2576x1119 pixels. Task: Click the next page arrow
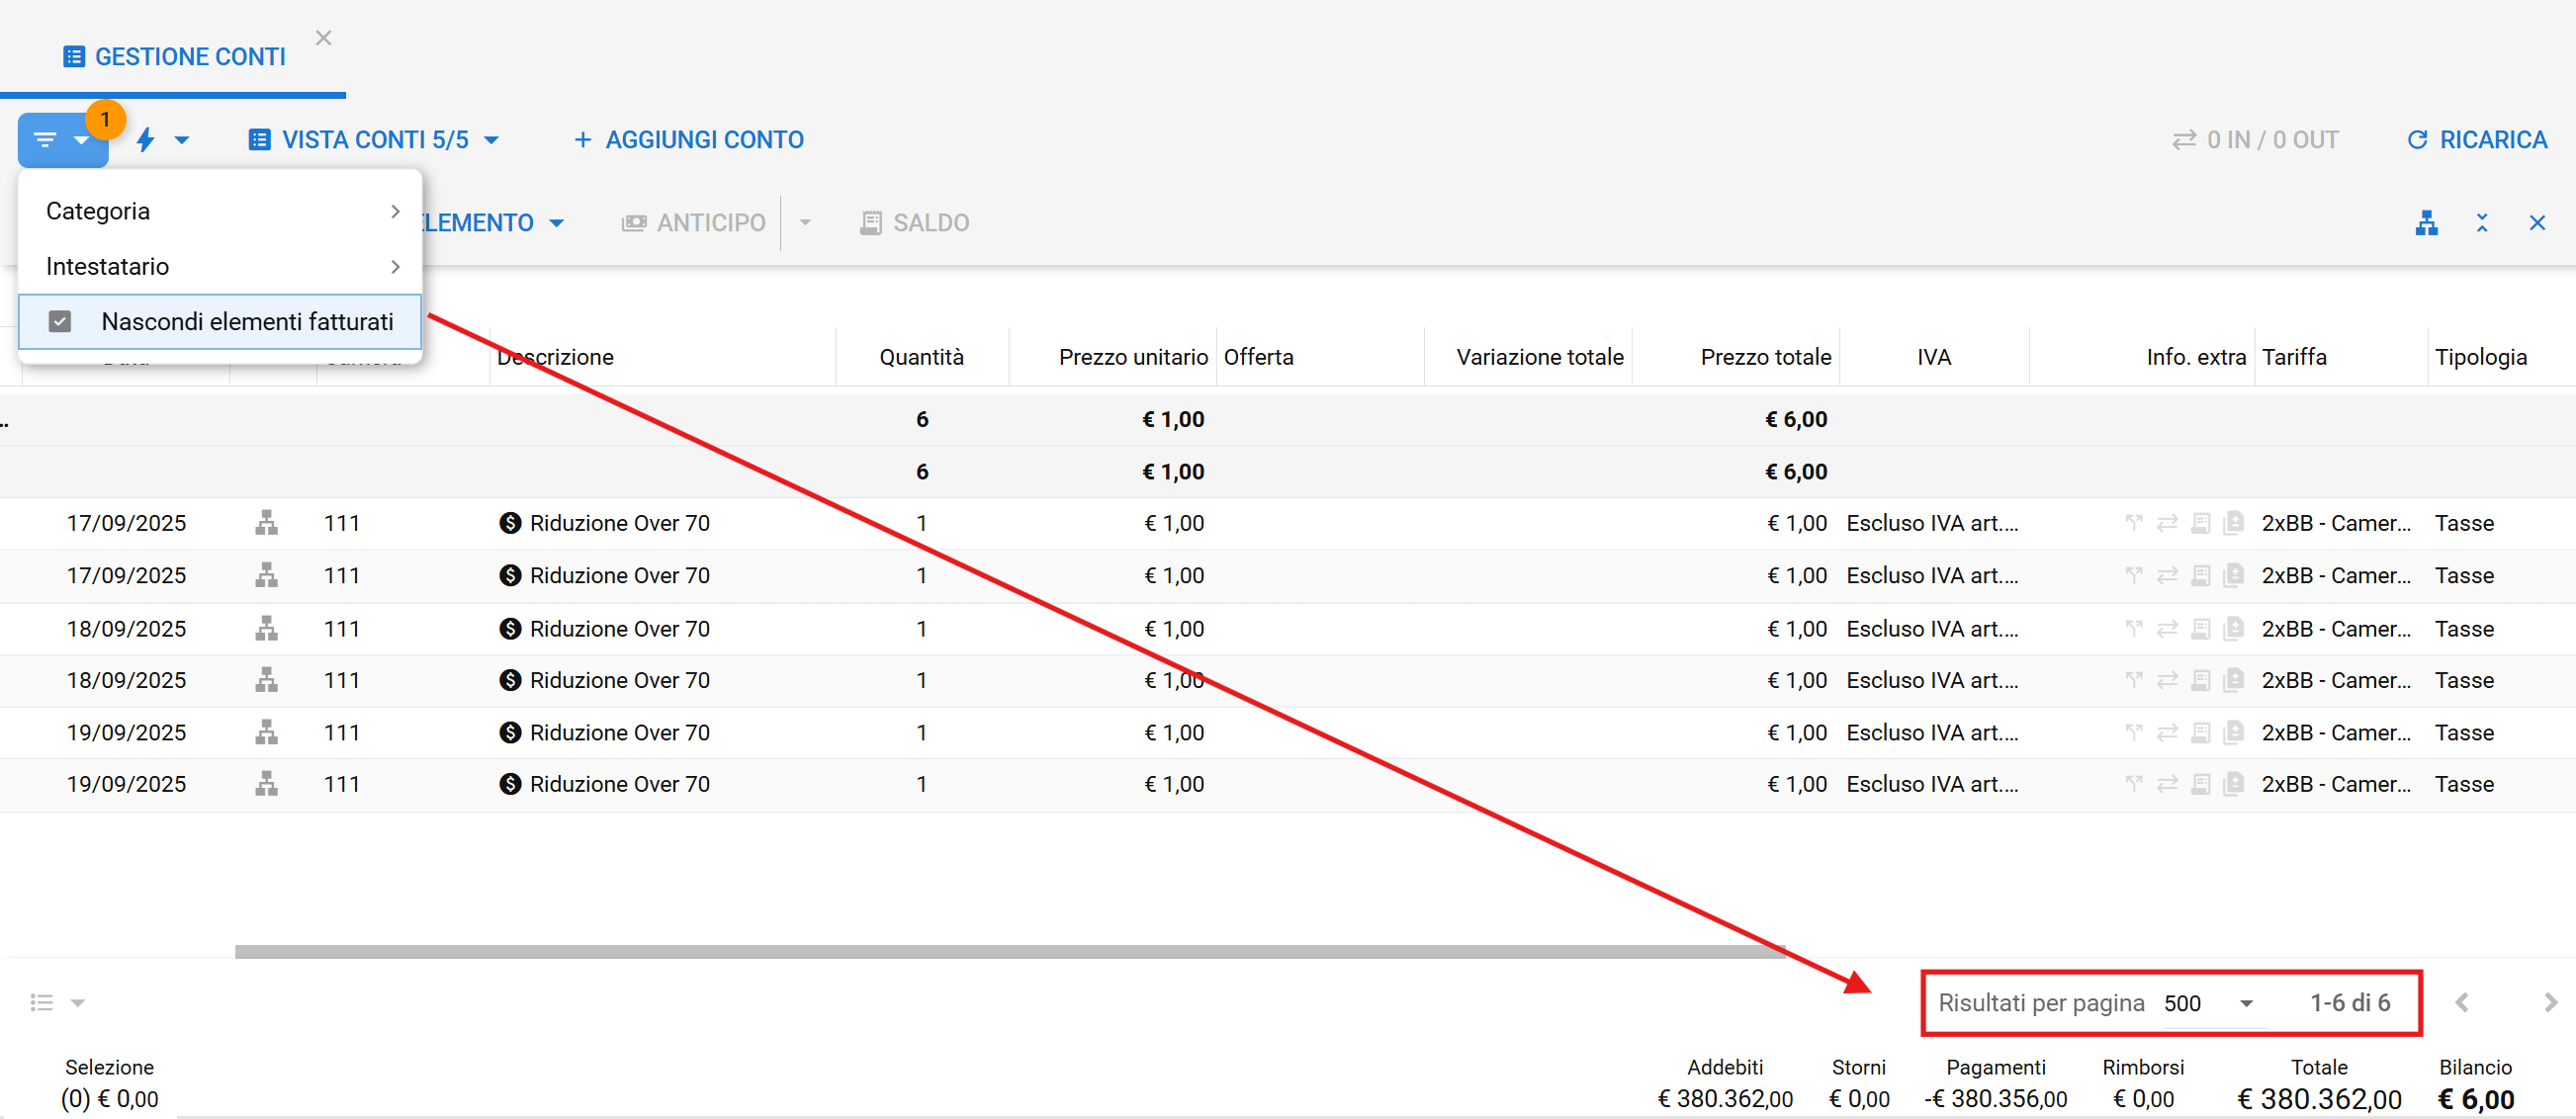2549,1002
